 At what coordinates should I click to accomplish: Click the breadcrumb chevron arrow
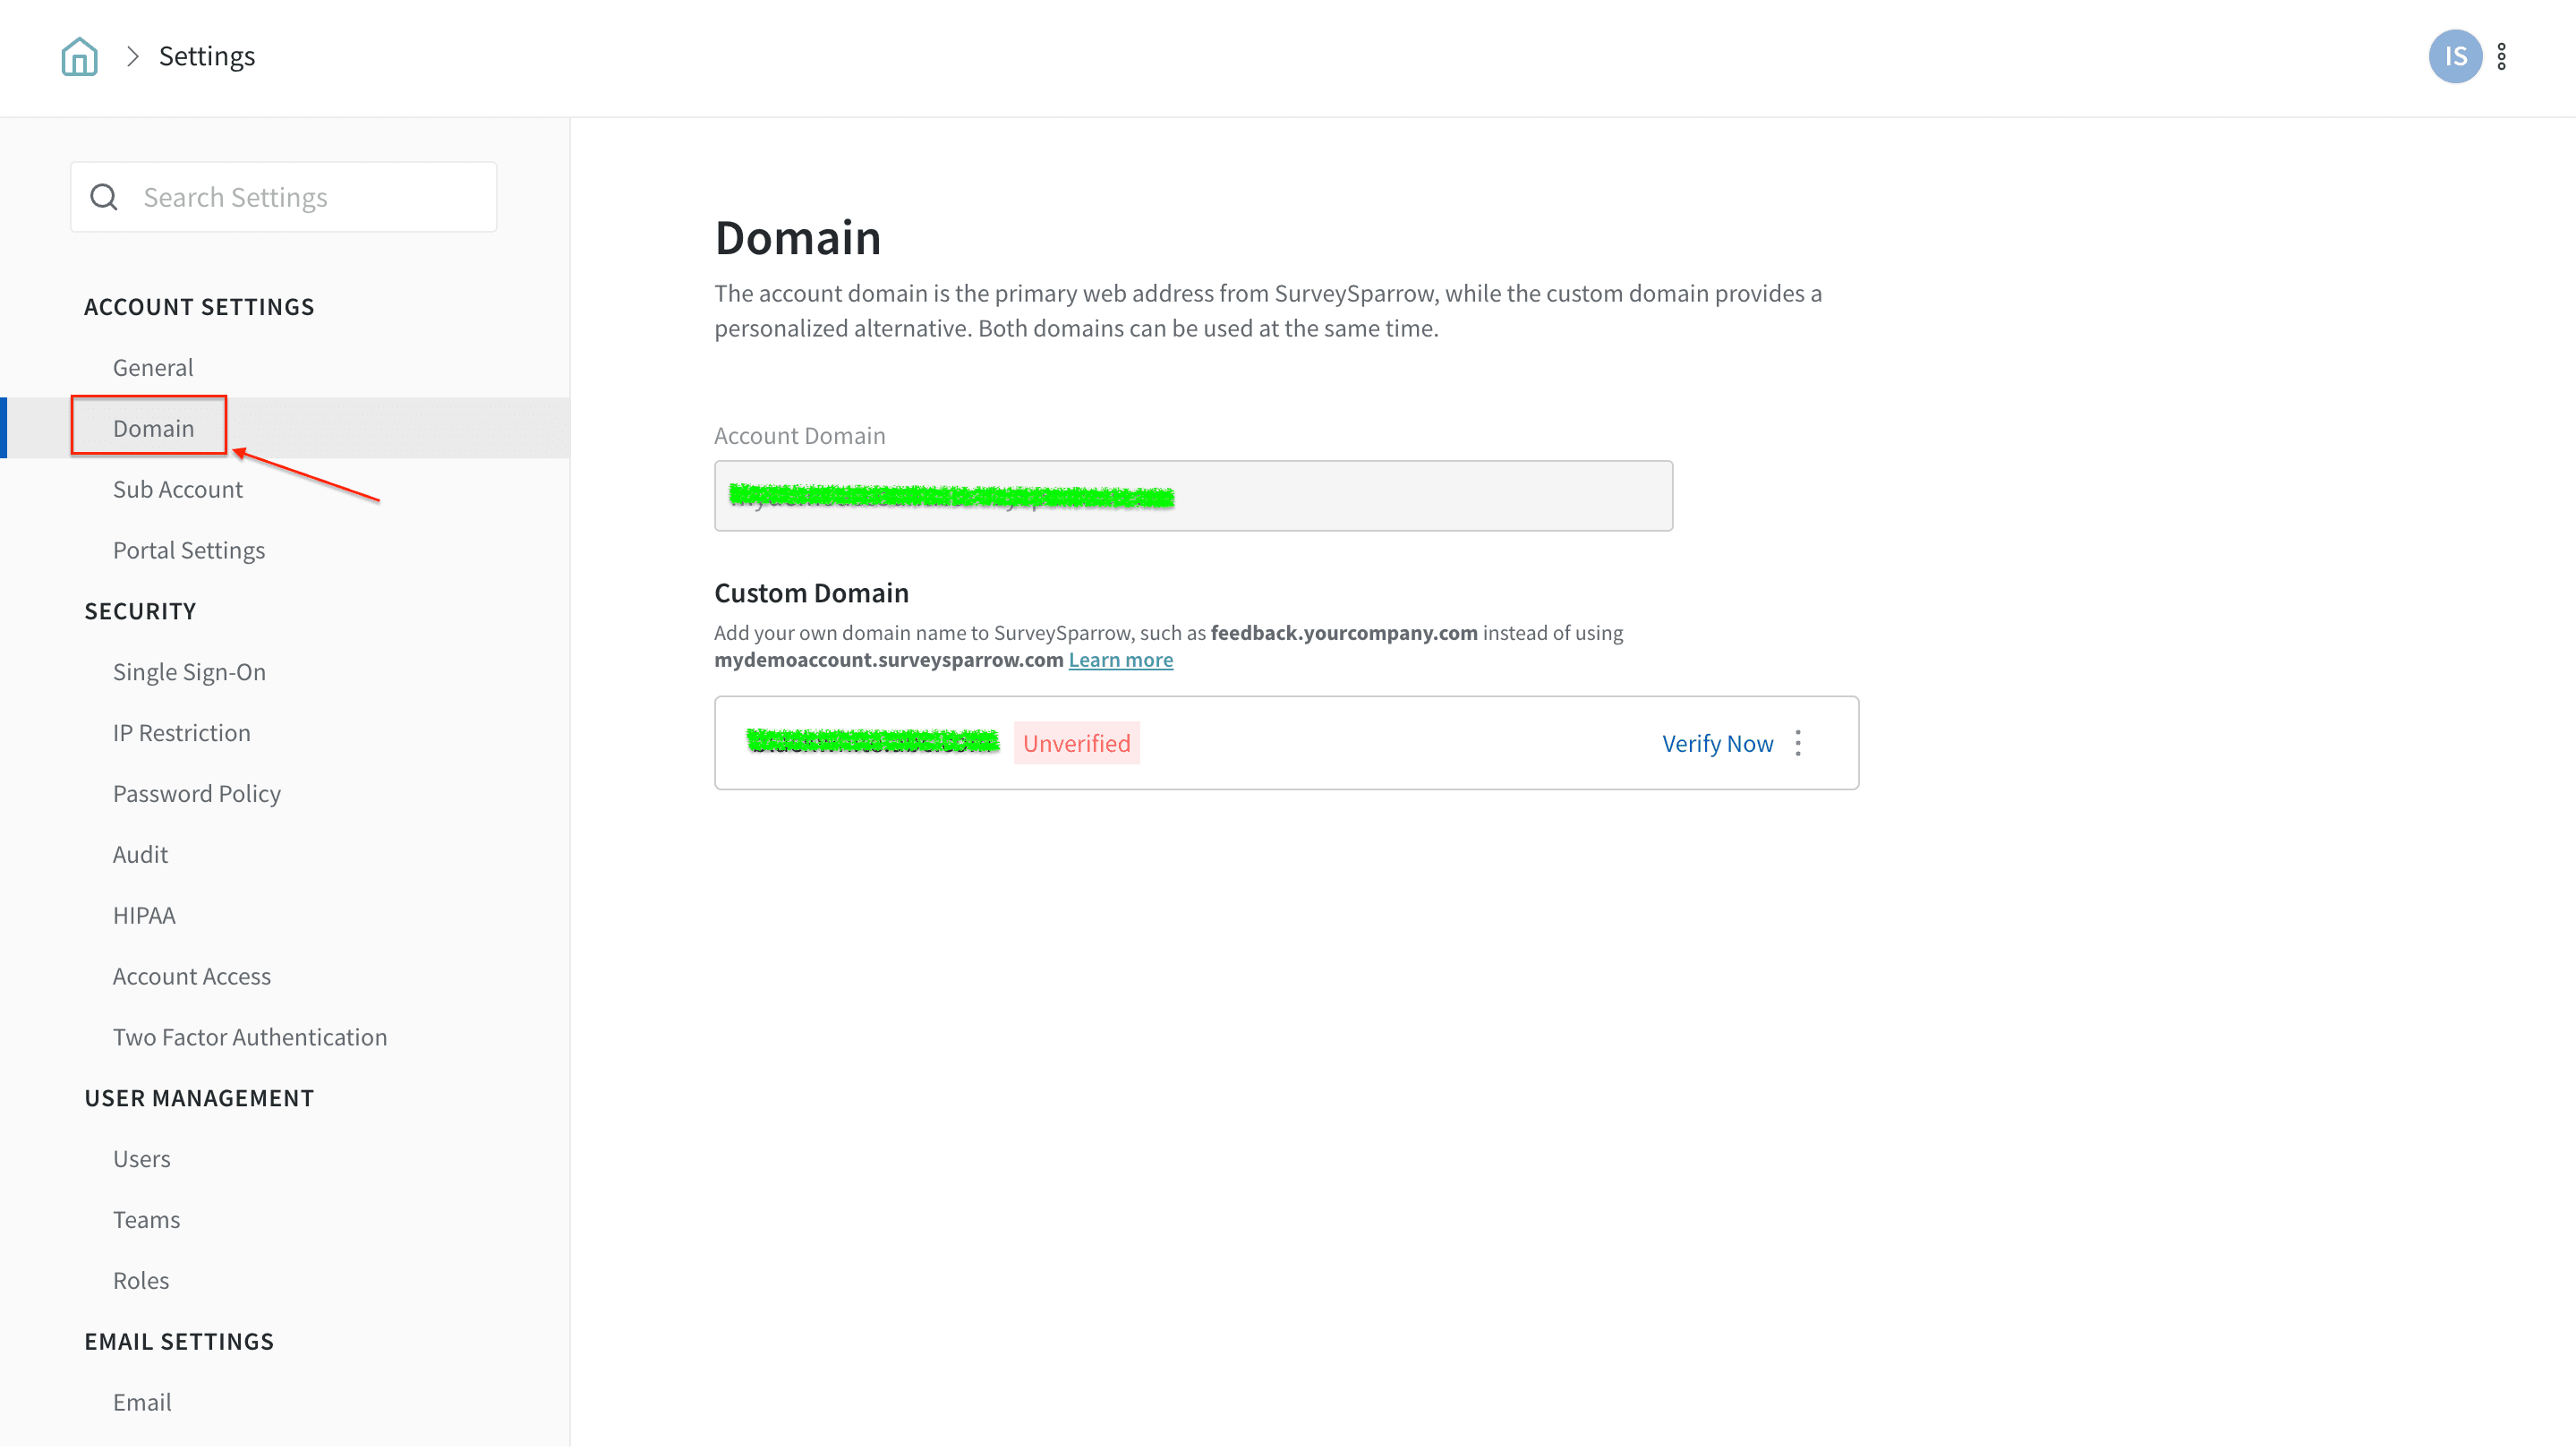point(132,57)
